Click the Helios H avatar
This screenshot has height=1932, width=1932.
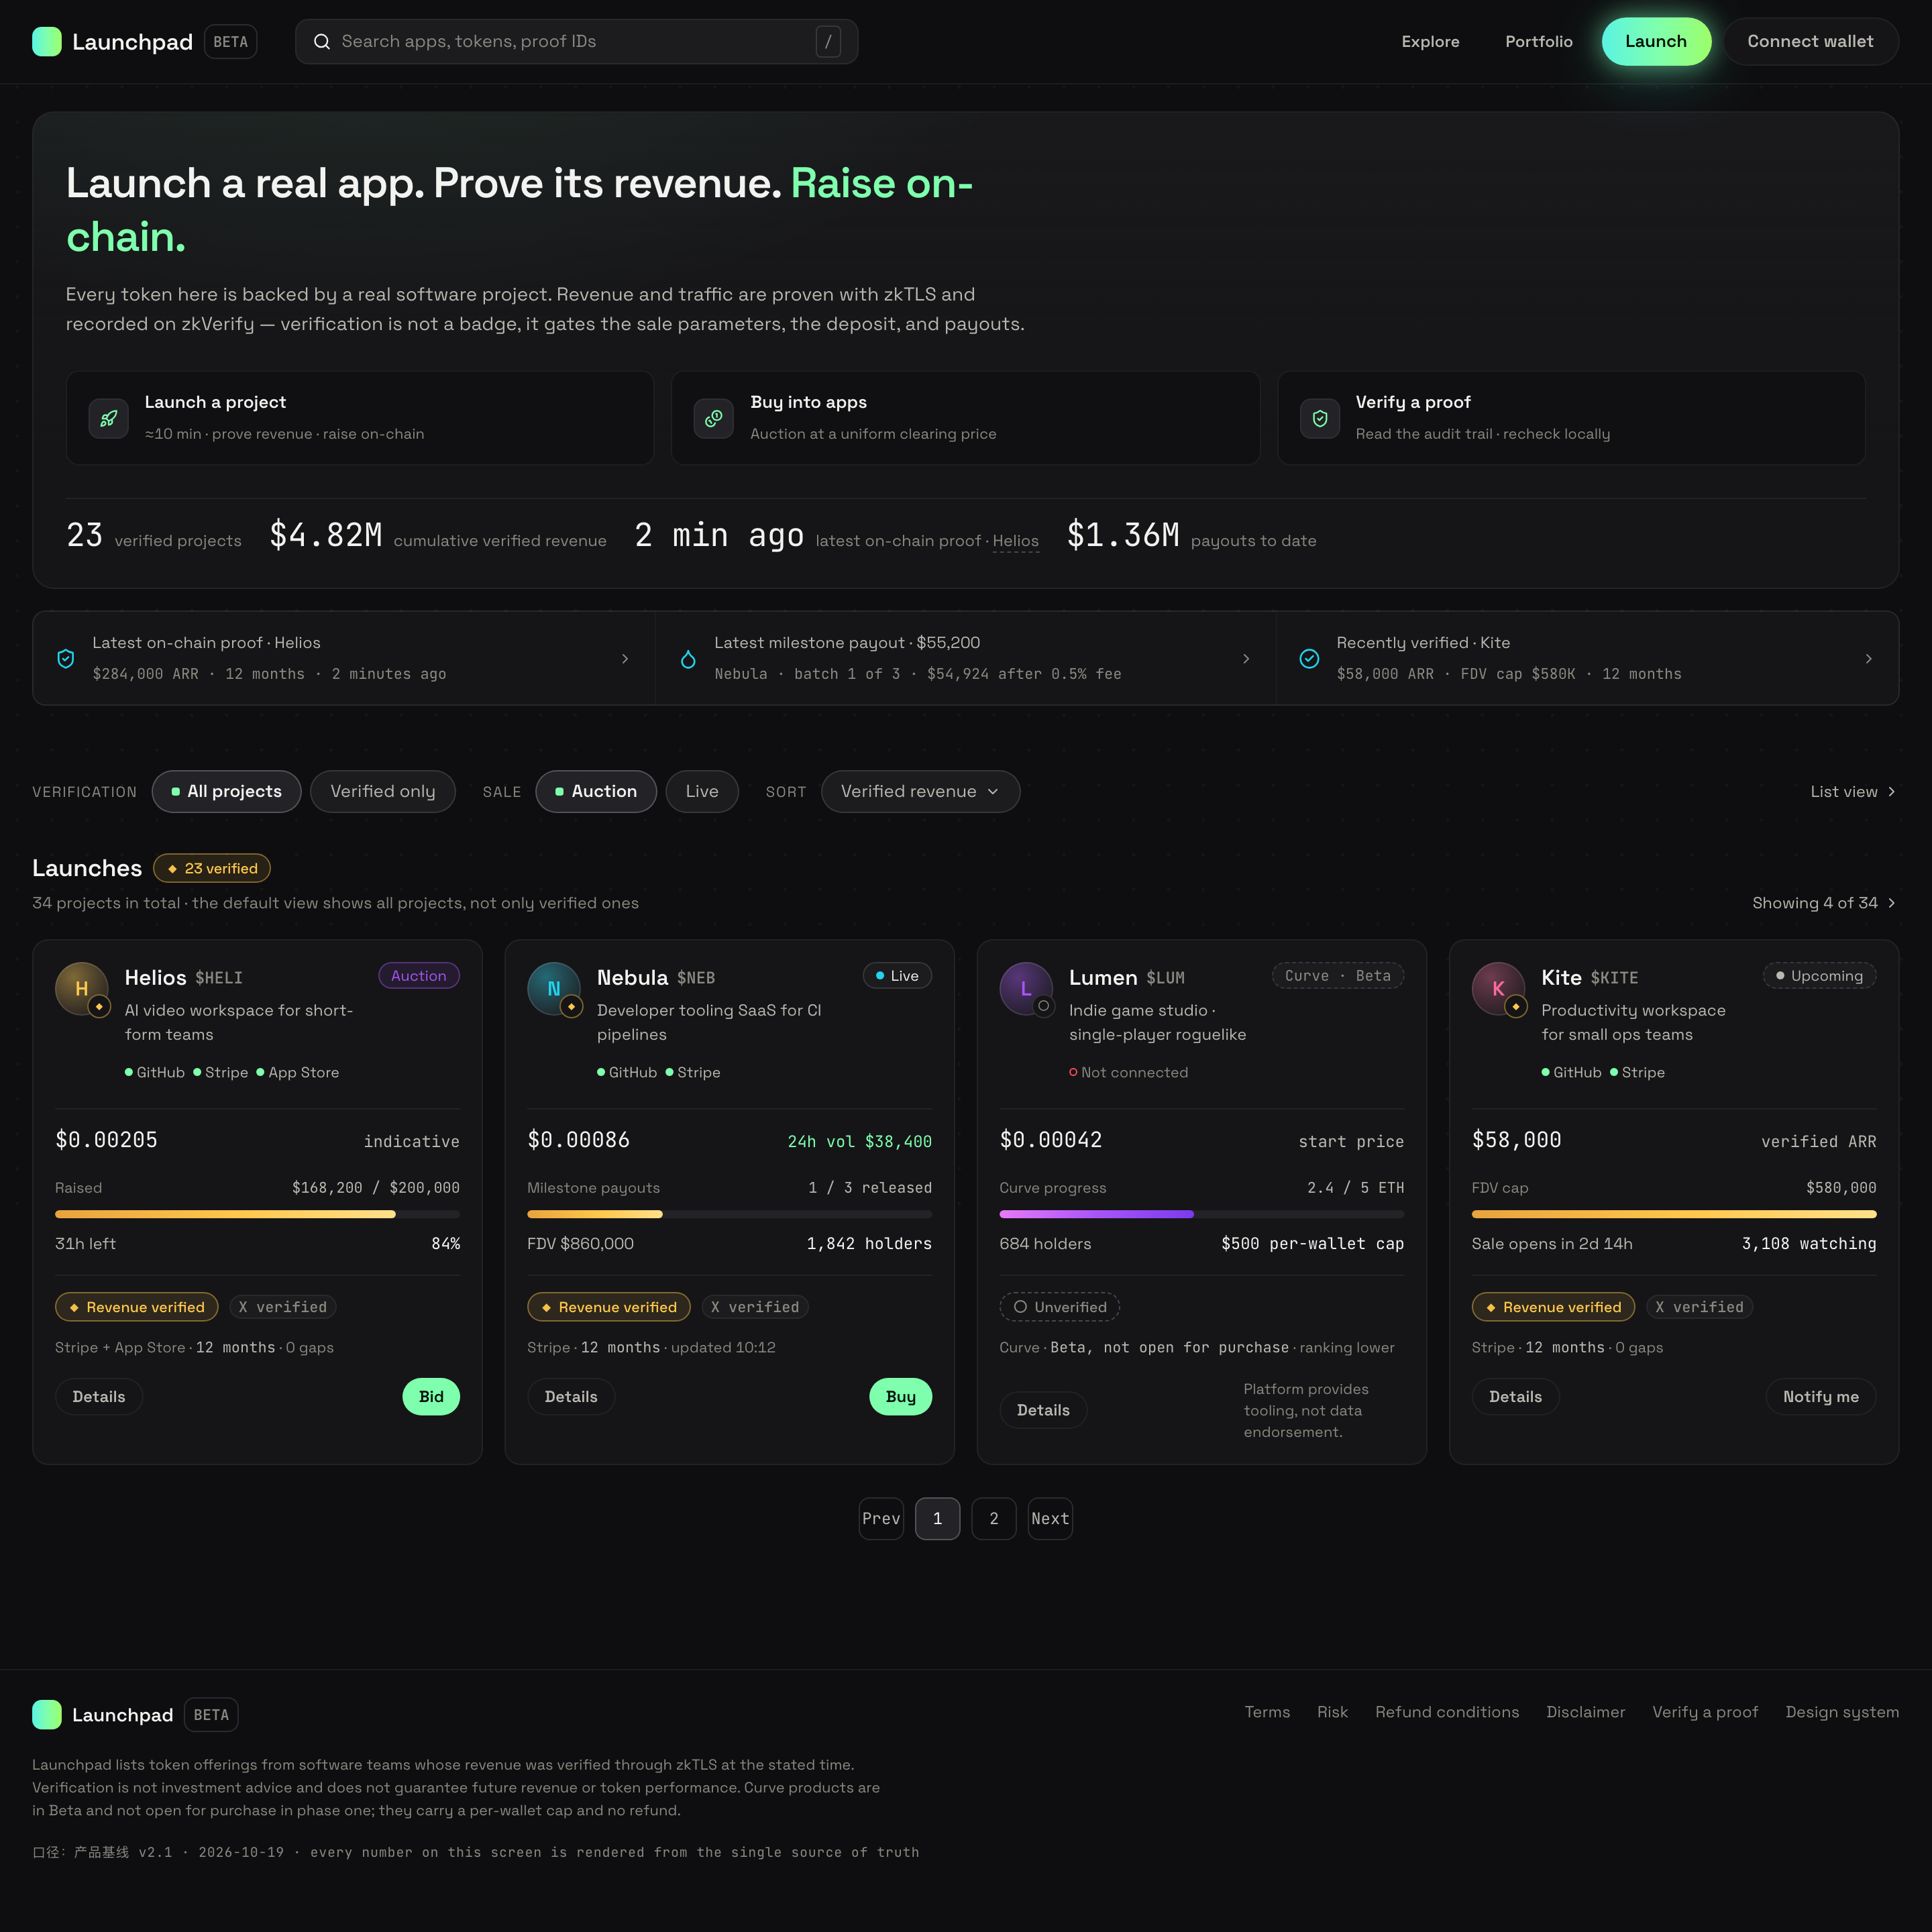point(82,988)
